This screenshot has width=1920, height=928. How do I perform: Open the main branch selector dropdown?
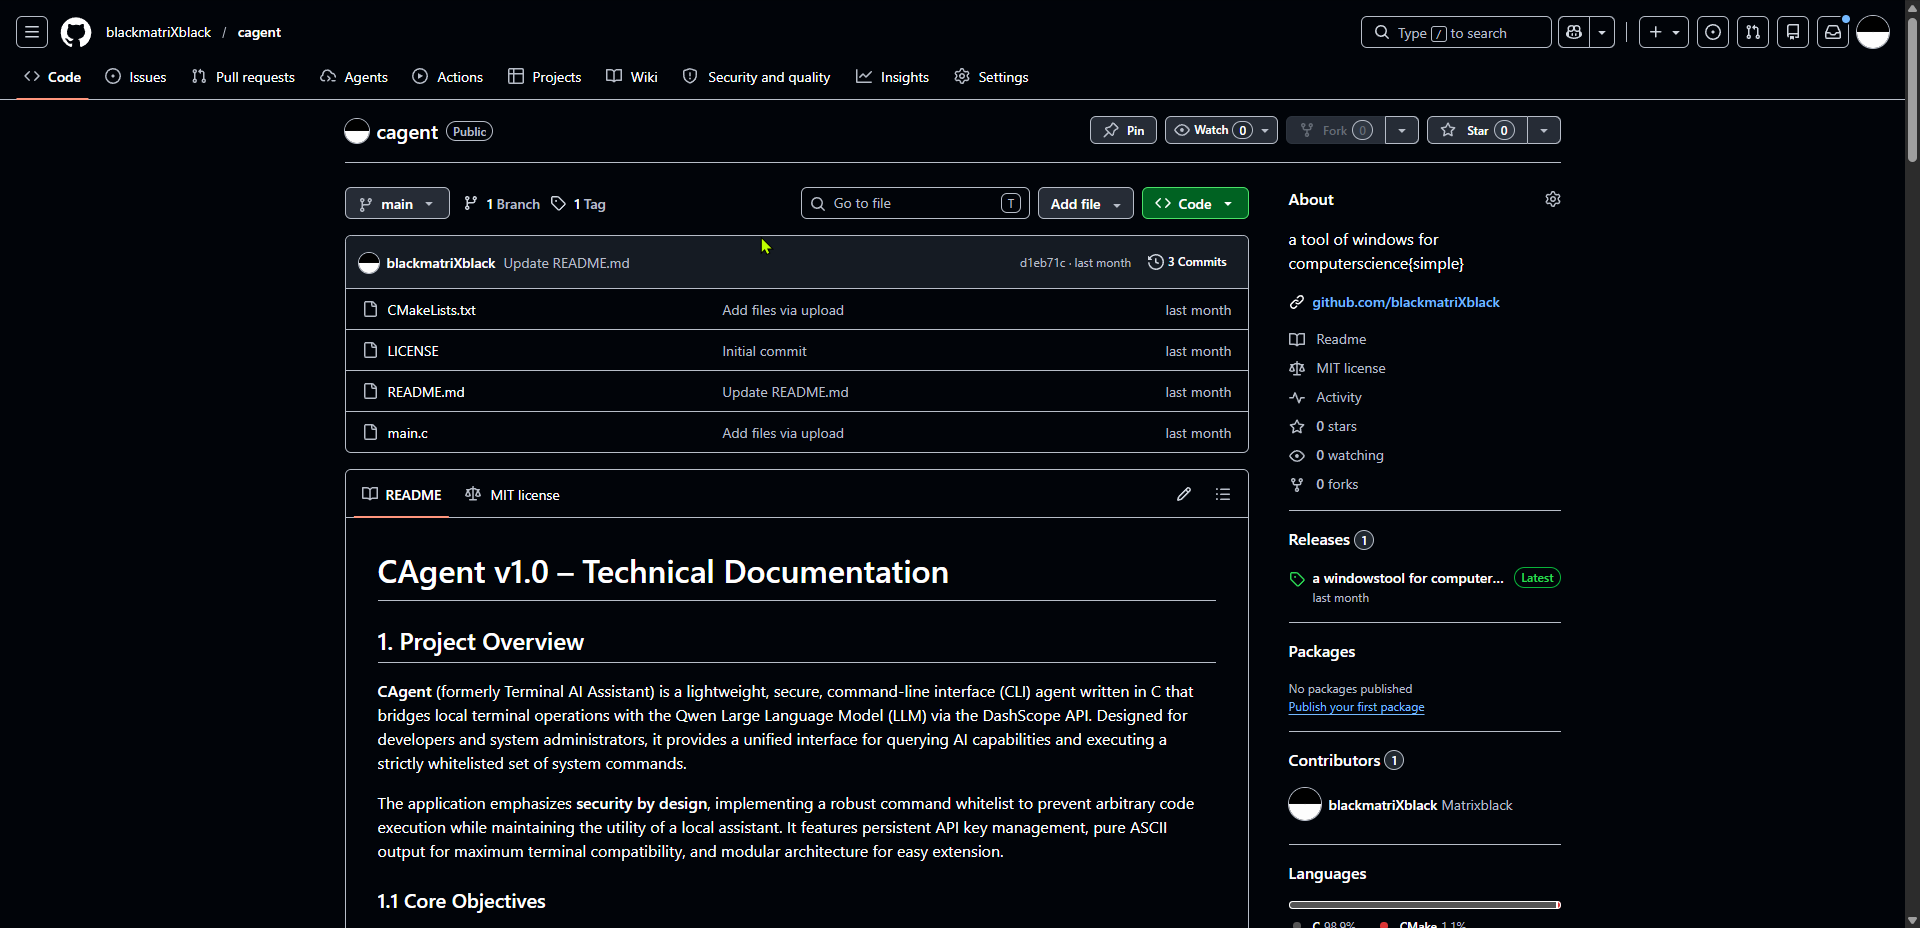(x=397, y=203)
